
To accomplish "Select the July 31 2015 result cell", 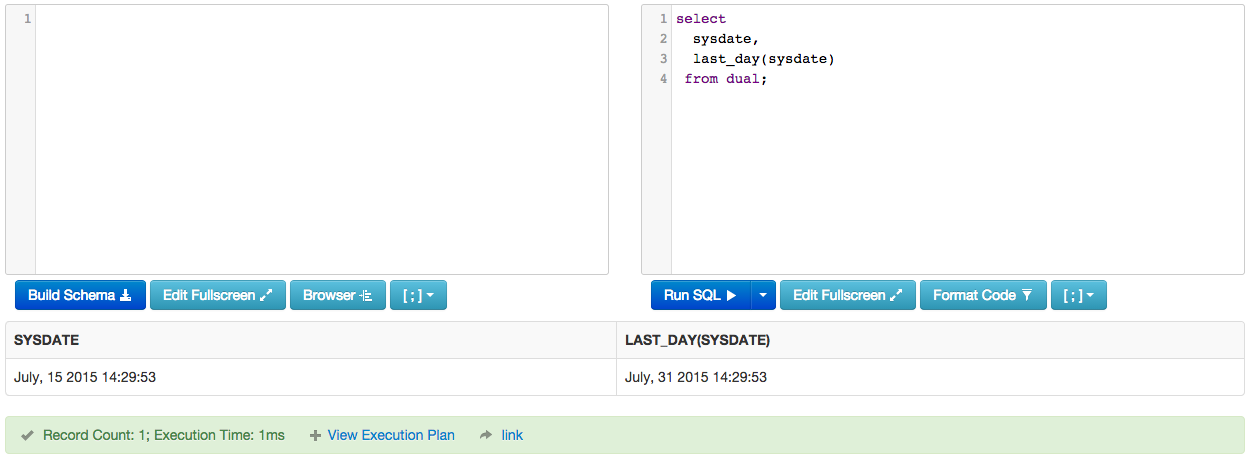I will pos(696,377).
